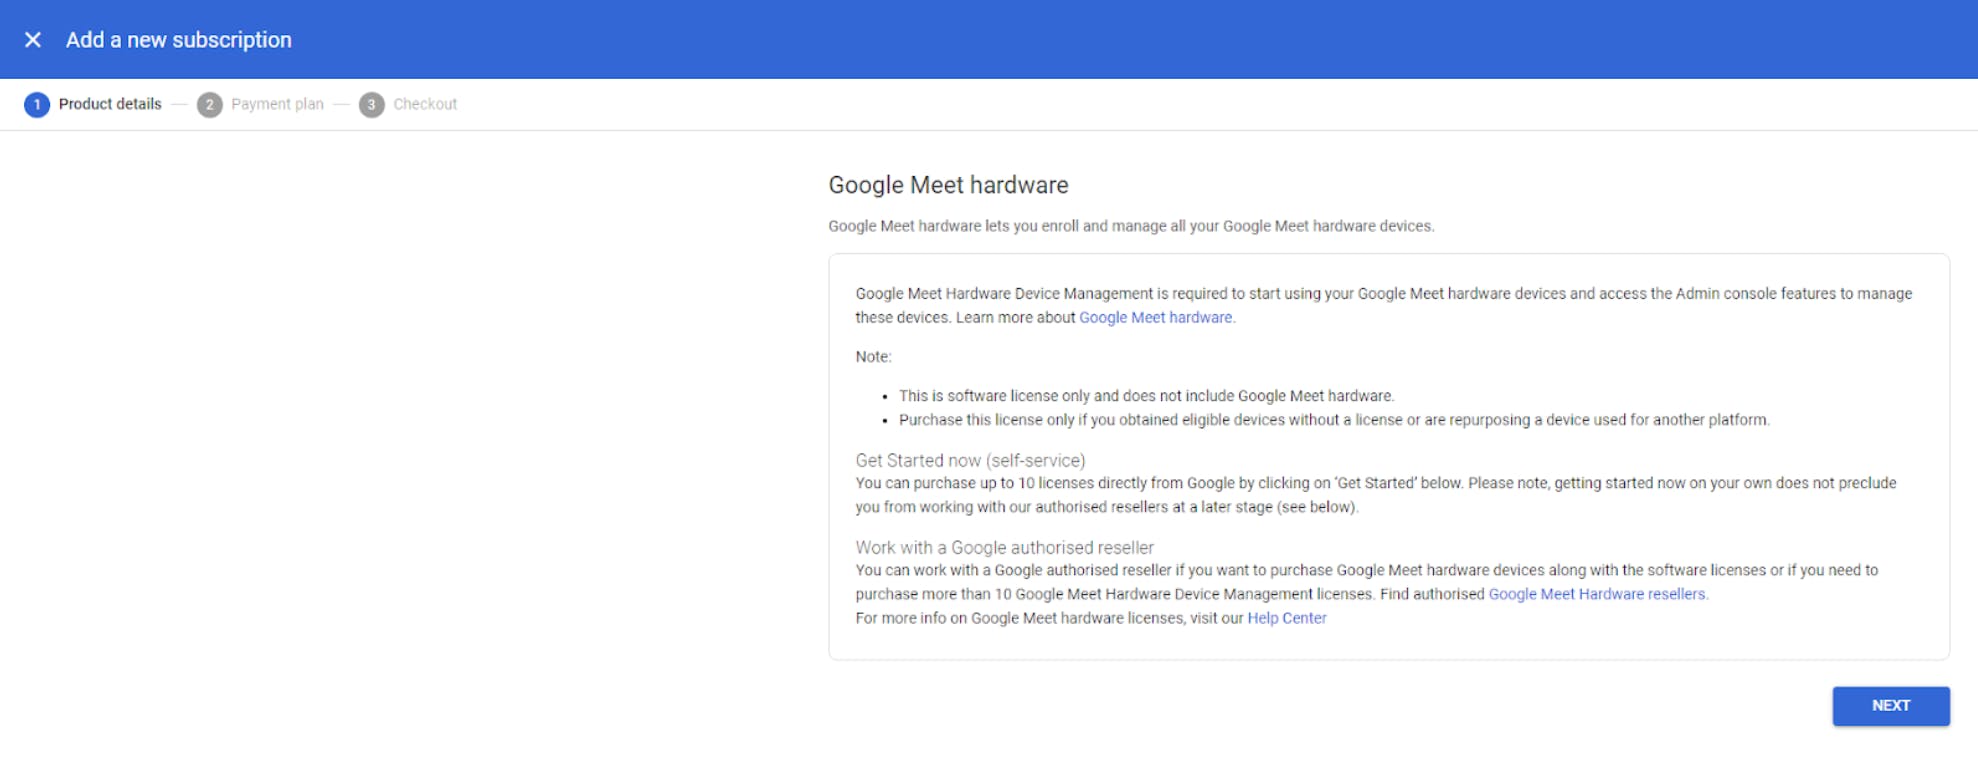This screenshot has width=1978, height=772.
Task: Close the Add a new subscription dialog
Action: point(33,40)
